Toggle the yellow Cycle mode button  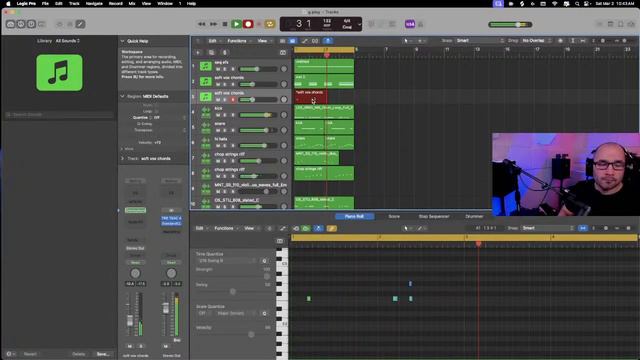click(x=270, y=24)
